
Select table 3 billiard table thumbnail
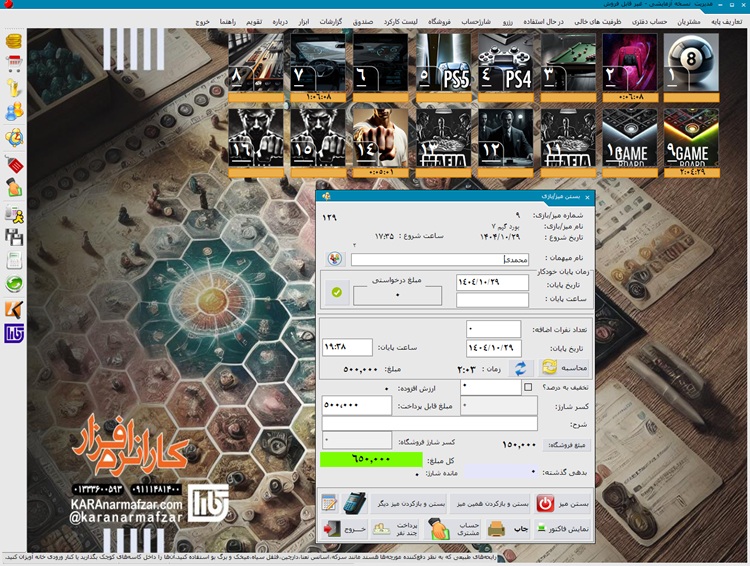click(568, 62)
